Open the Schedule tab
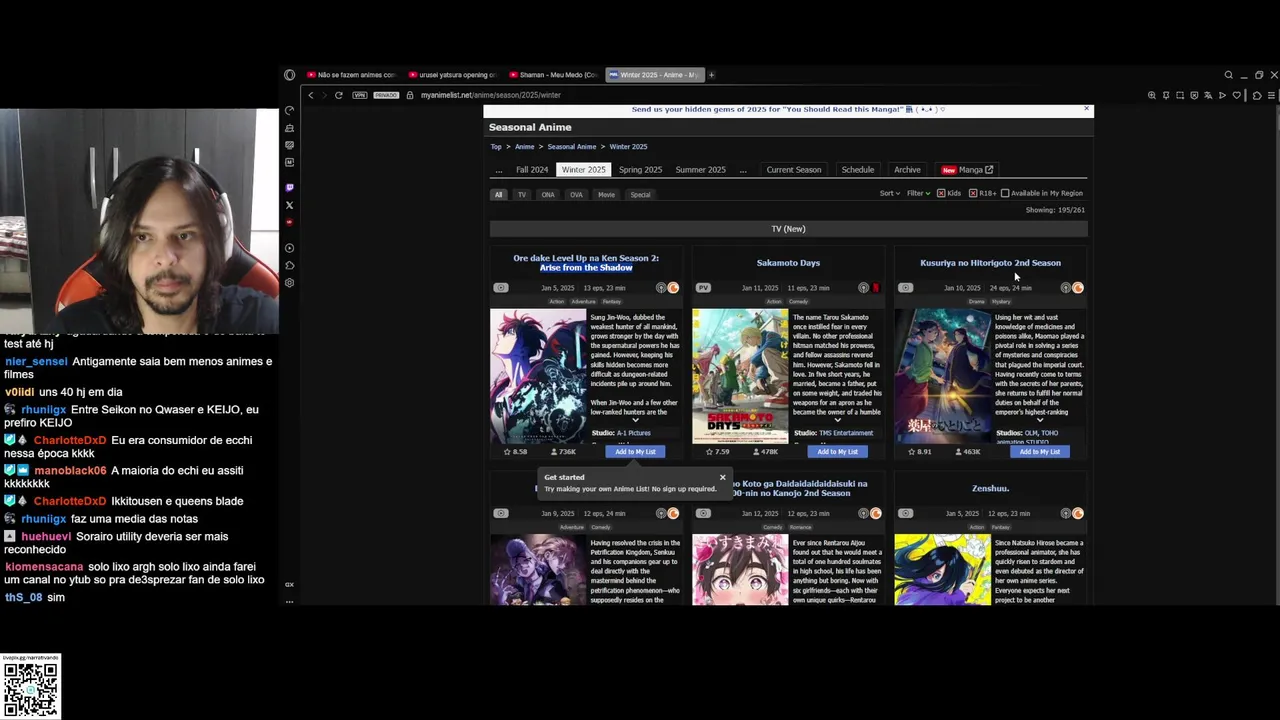This screenshot has height=720, width=1280. (857, 170)
